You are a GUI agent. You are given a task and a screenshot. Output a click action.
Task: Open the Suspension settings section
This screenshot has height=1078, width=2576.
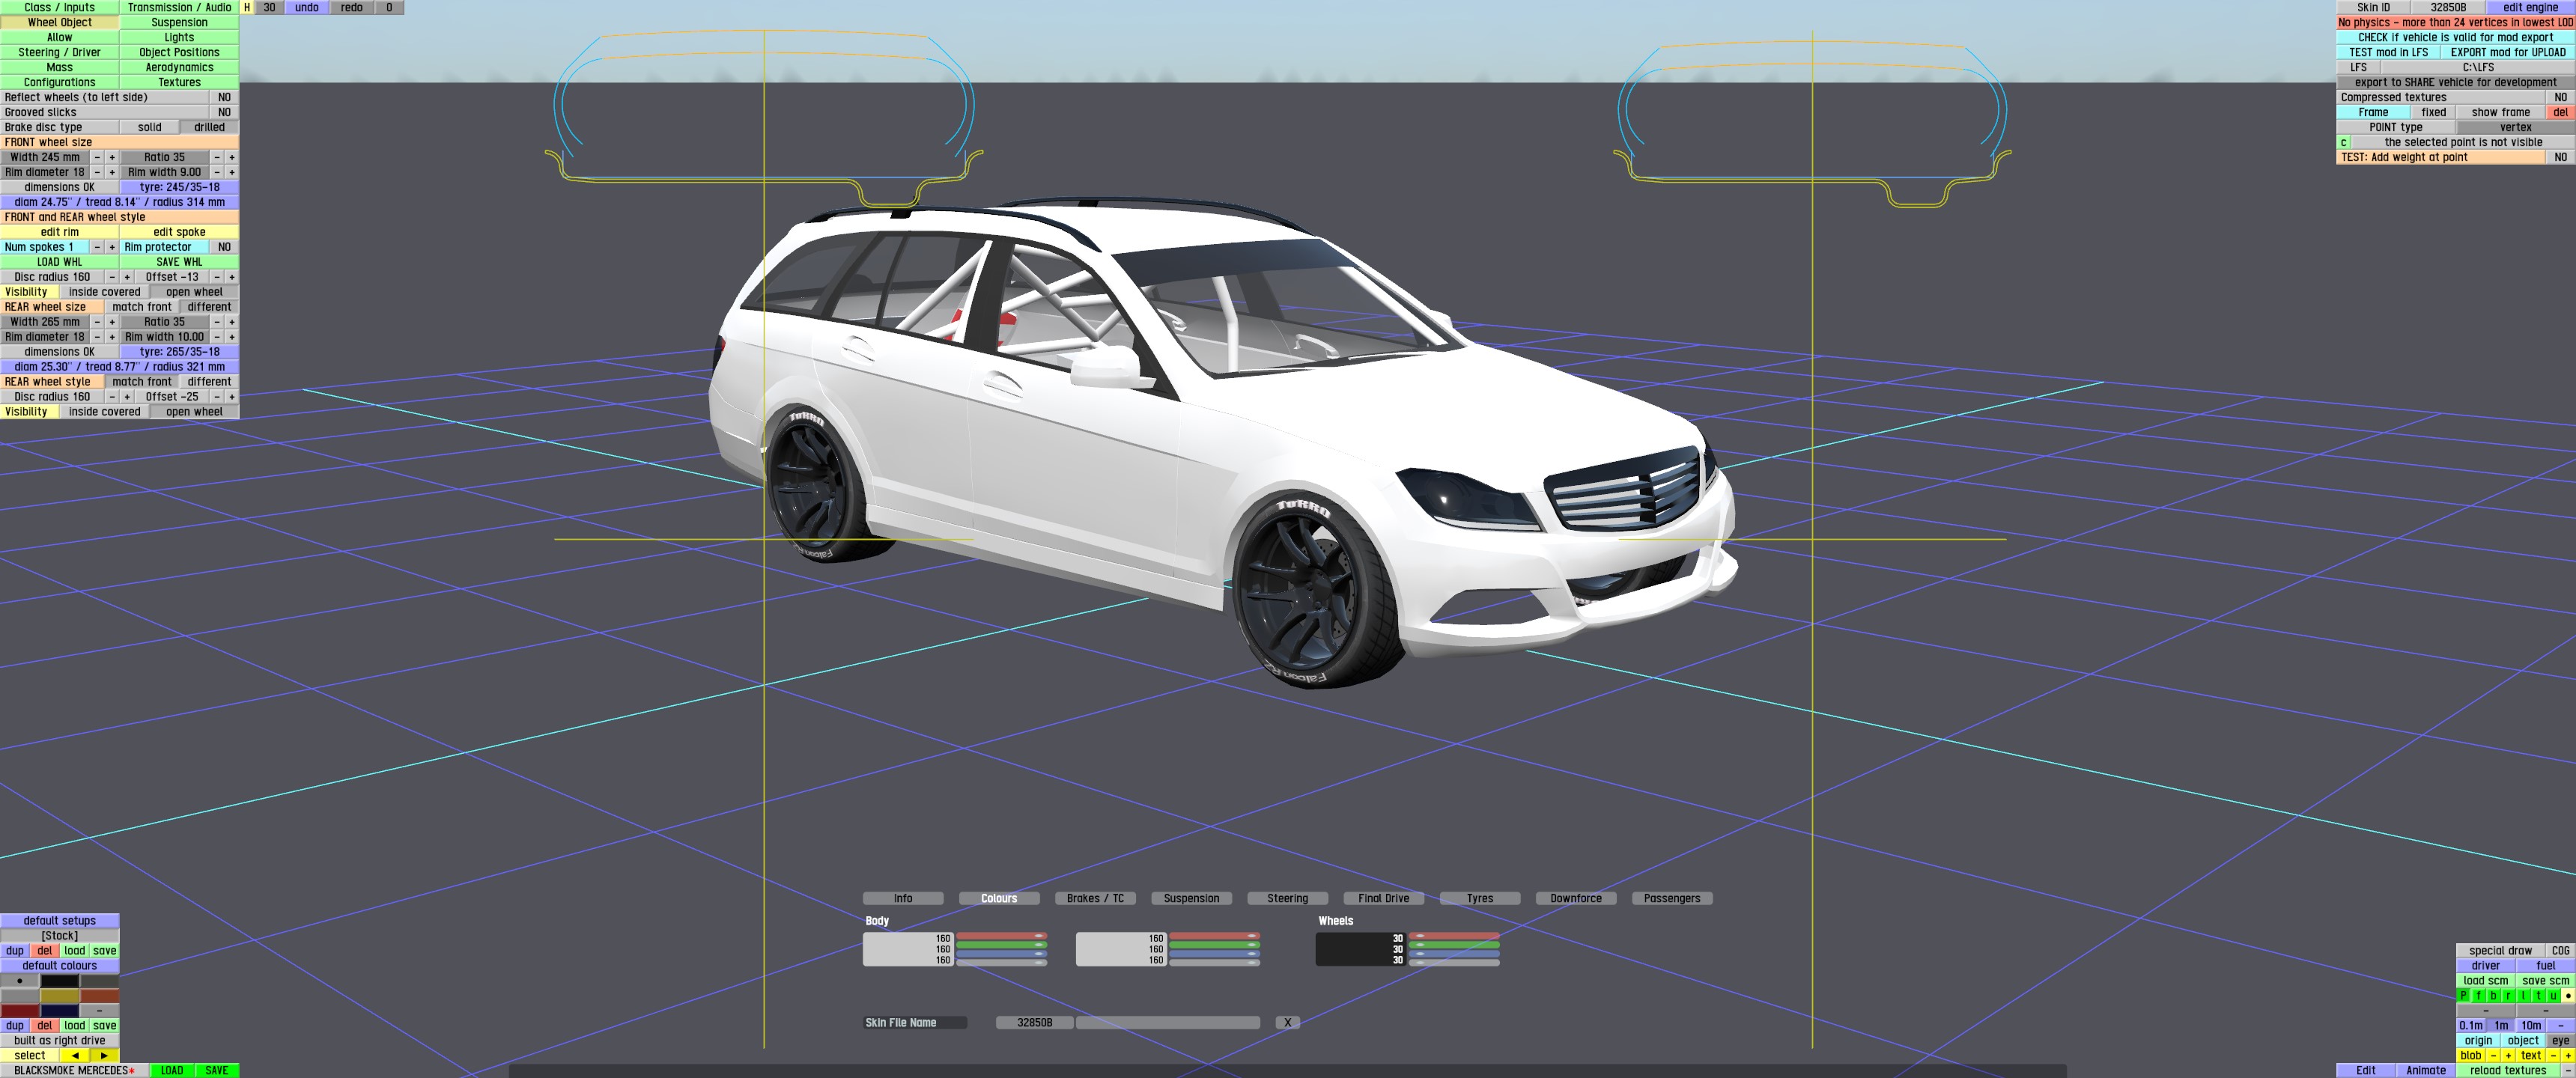(x=179, y=22)
